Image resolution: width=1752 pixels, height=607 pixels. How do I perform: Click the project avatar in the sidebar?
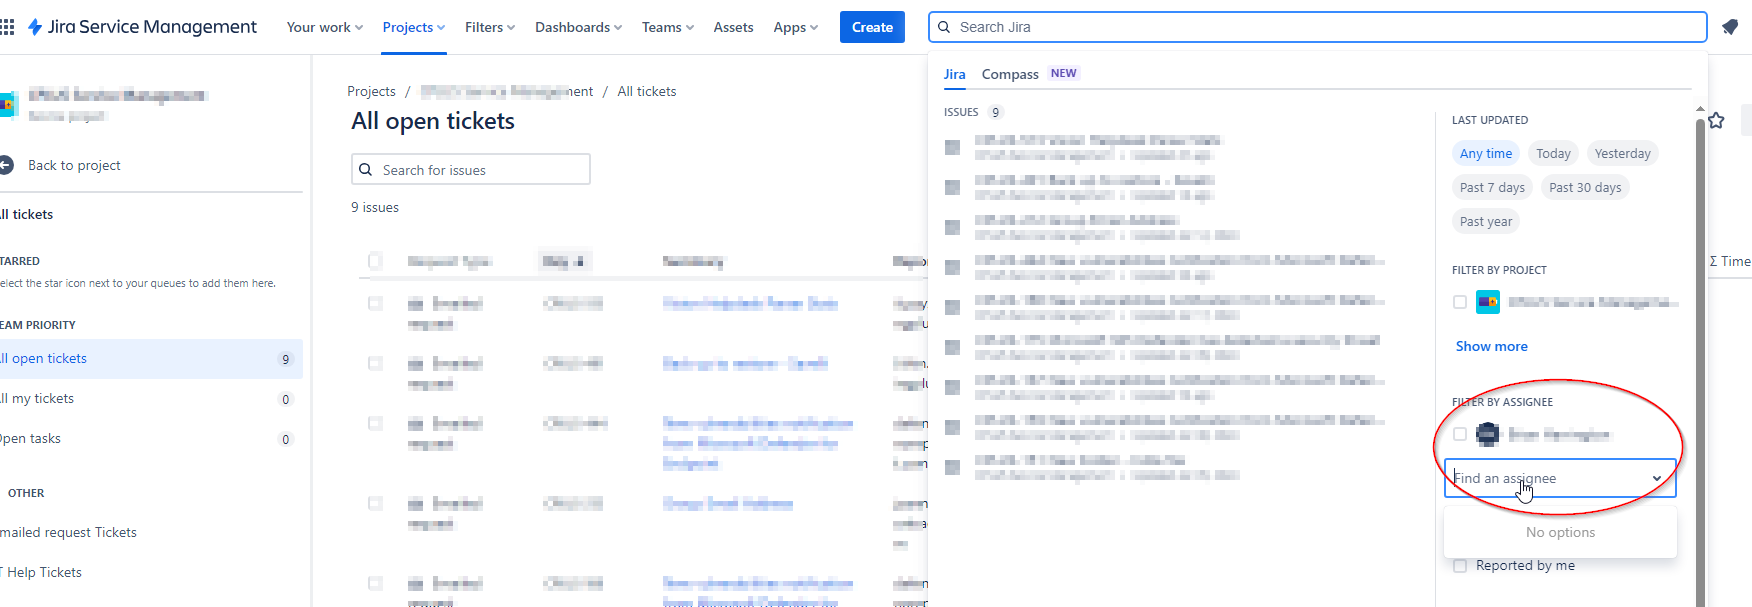coord(7,104)
